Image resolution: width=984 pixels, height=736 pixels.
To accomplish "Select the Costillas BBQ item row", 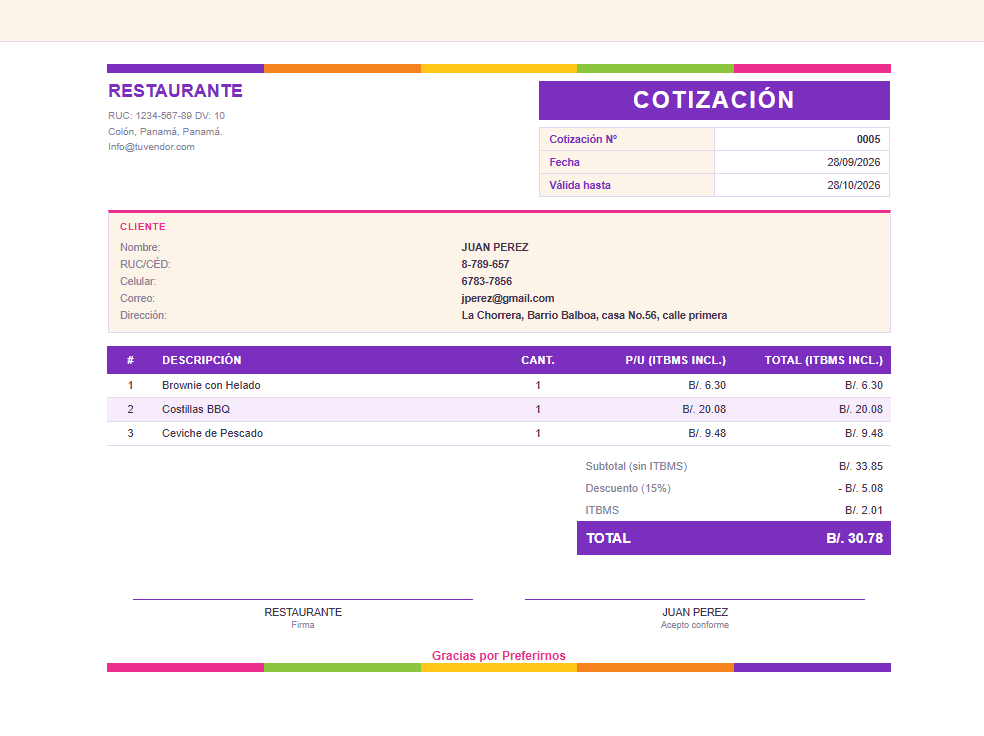I will tap(499, 409).
